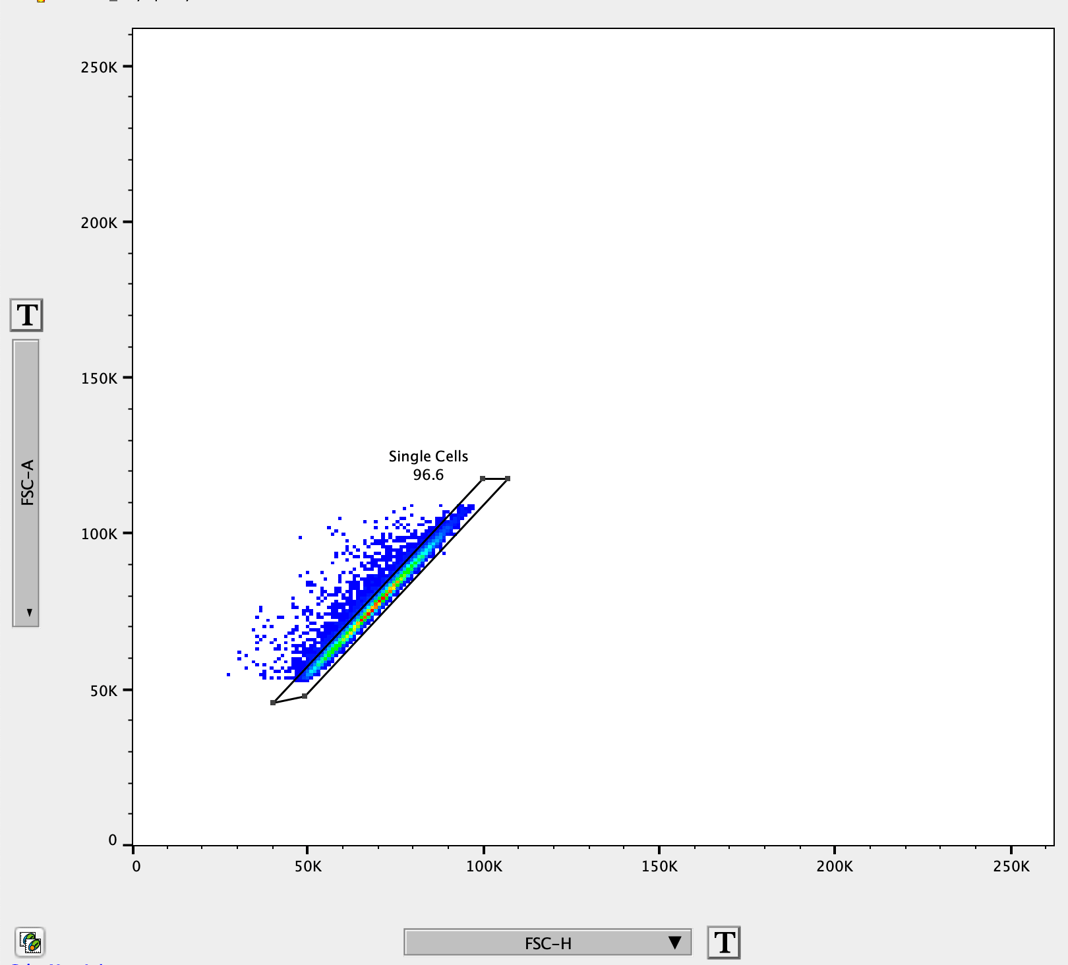Click the T text-options icon above the FSC-A axis
This screenshot has width=1068, height=965.
tap(27, 315)
